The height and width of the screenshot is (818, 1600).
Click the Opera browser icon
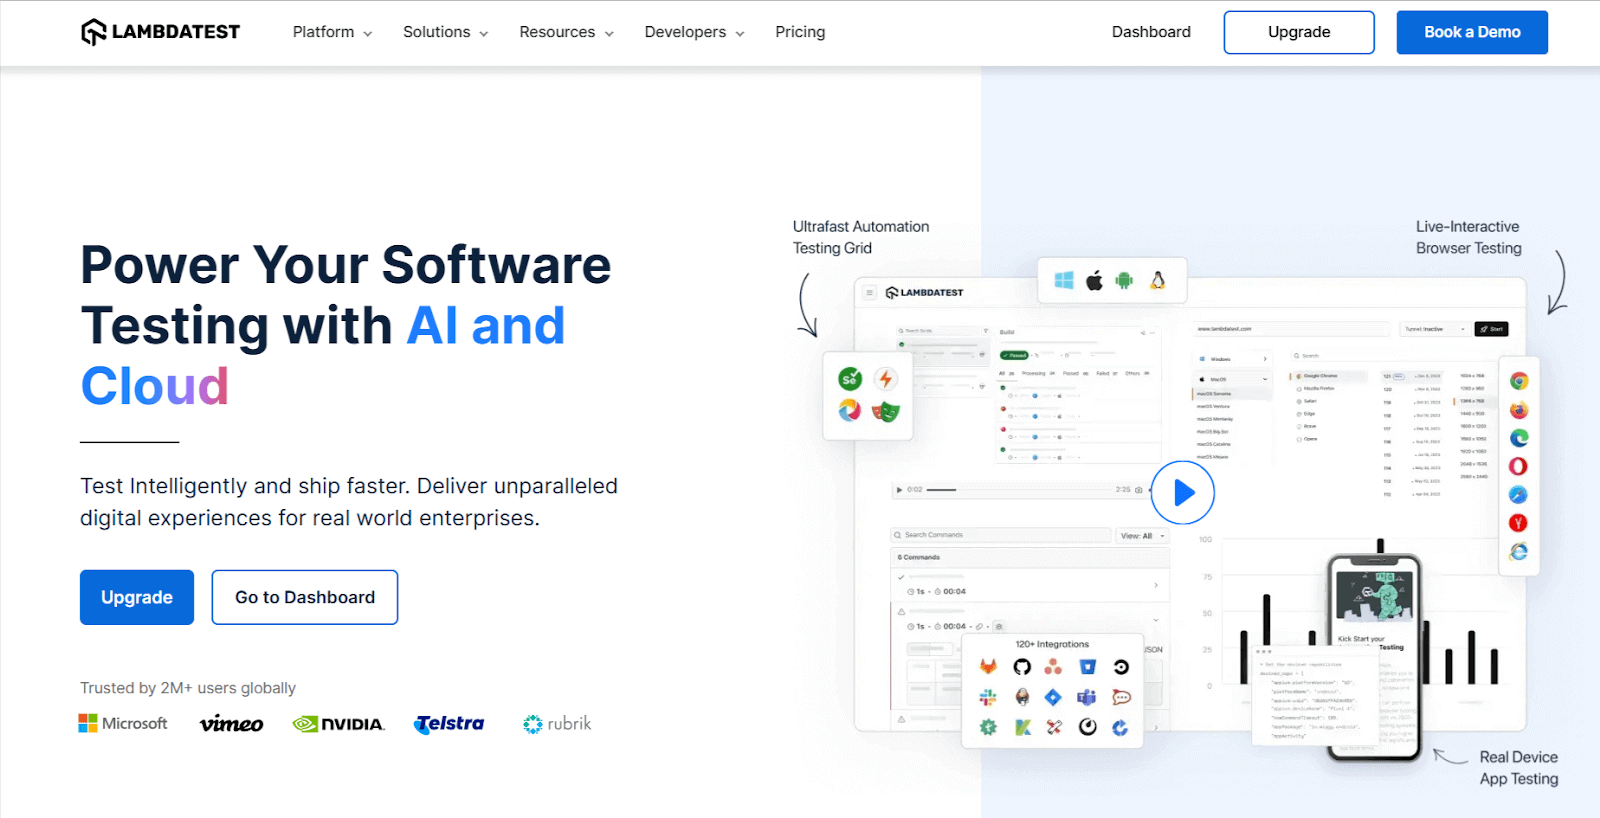[1519, 466]
